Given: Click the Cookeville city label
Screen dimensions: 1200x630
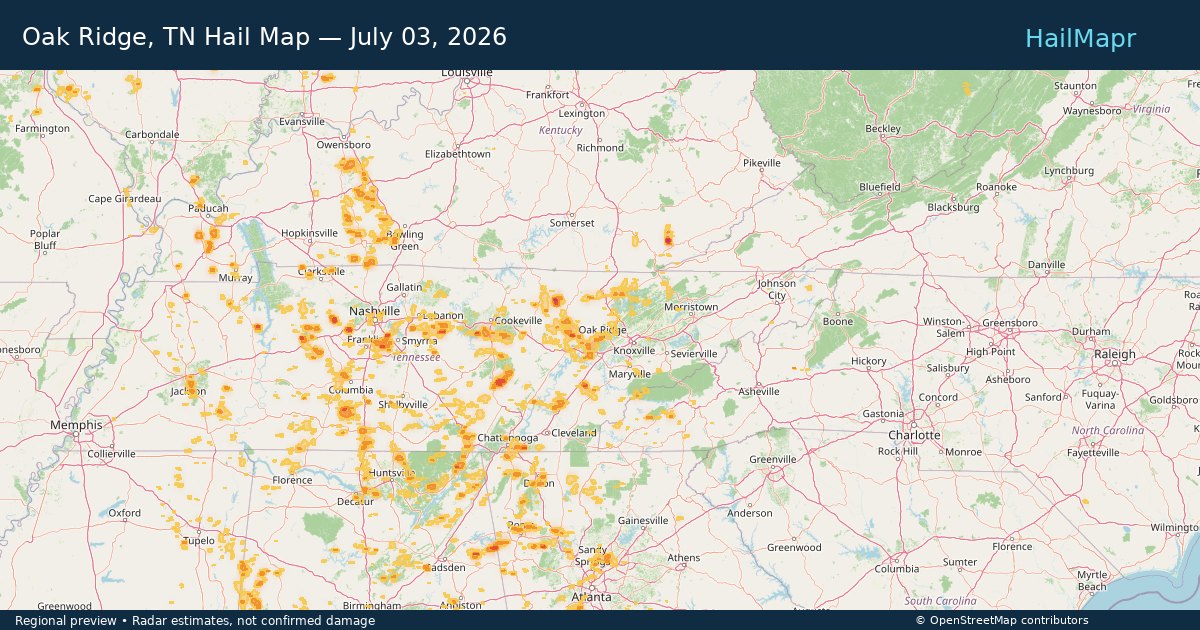Looking at the screenshot, I should pos(518,320).
